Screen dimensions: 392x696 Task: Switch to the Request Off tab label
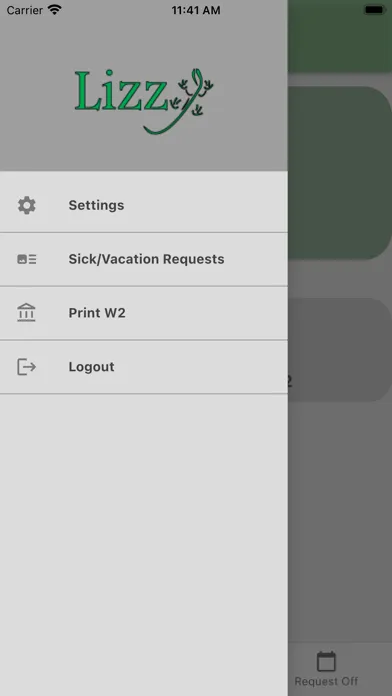[x=326, y=681]
